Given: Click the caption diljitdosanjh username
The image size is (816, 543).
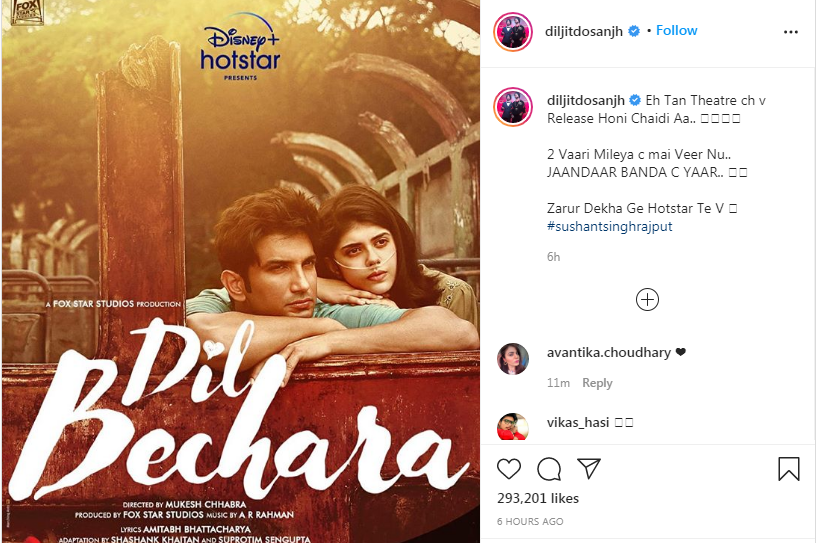Looking at the screenshot, I should point(585,100).
